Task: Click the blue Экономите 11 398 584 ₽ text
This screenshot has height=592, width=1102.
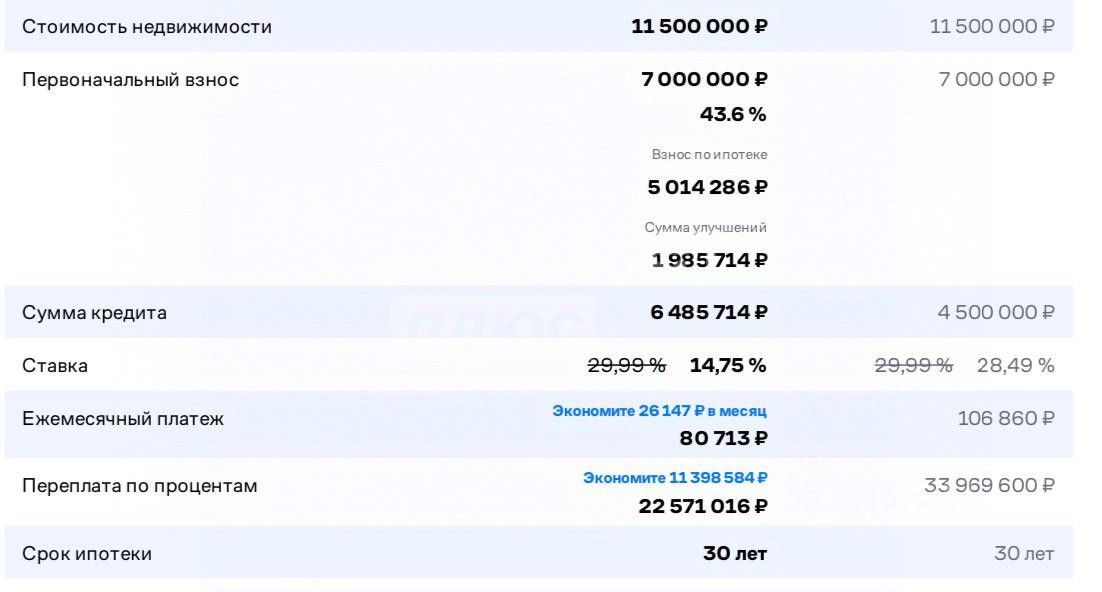Action: pyautogui.click(x=675, y=478)
